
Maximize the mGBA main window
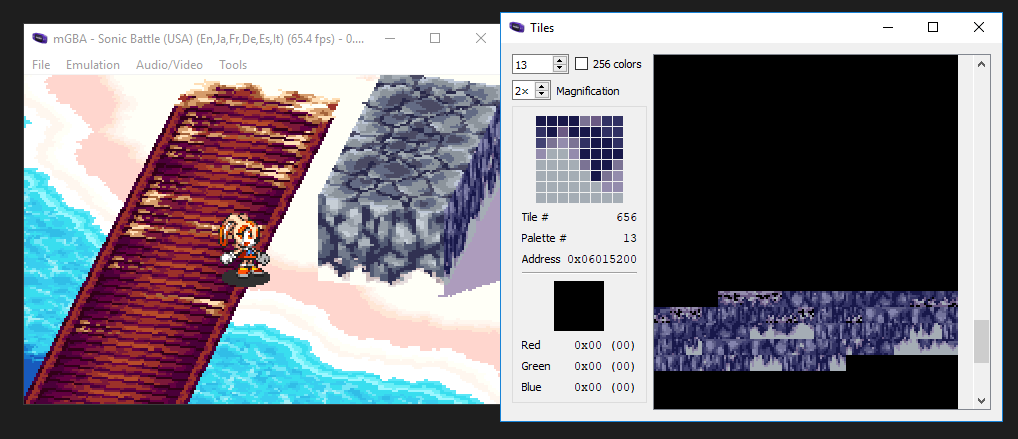pos(435,38)
